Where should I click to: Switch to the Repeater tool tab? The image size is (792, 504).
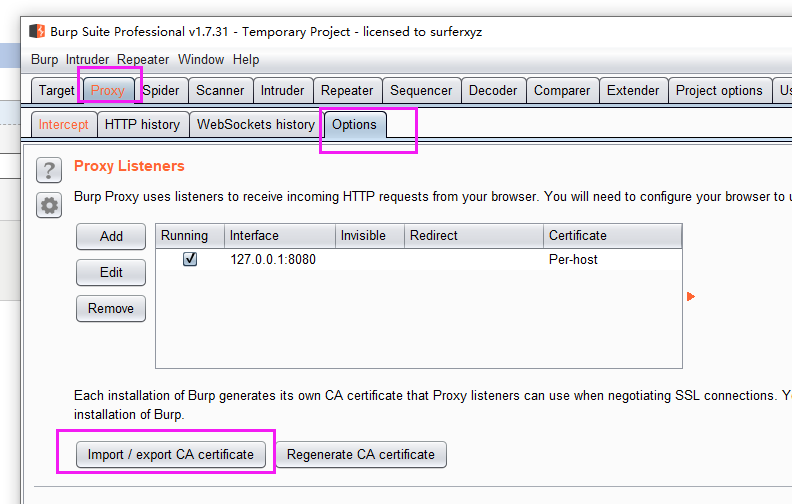(x=347, y=90)
